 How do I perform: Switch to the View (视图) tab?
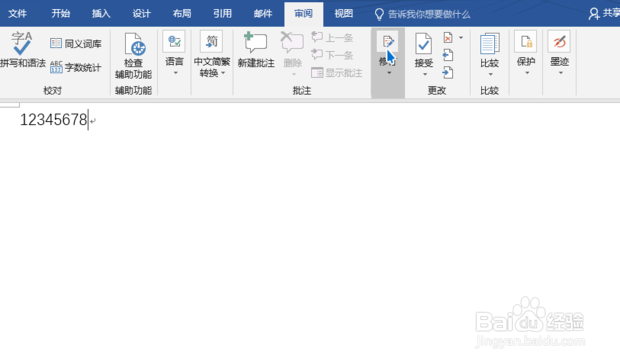[344, 14]
